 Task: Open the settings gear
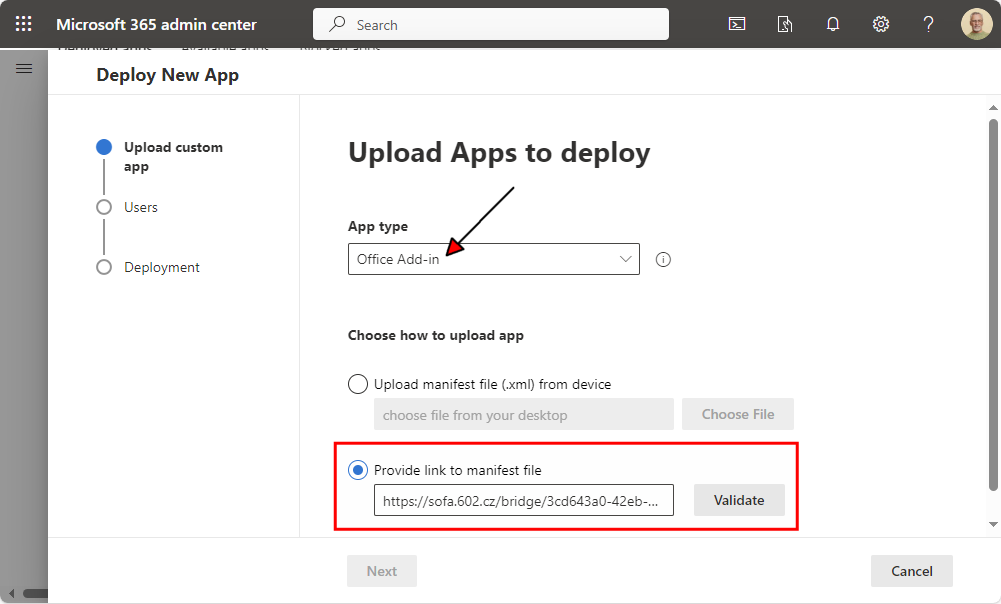pos(880,24)
